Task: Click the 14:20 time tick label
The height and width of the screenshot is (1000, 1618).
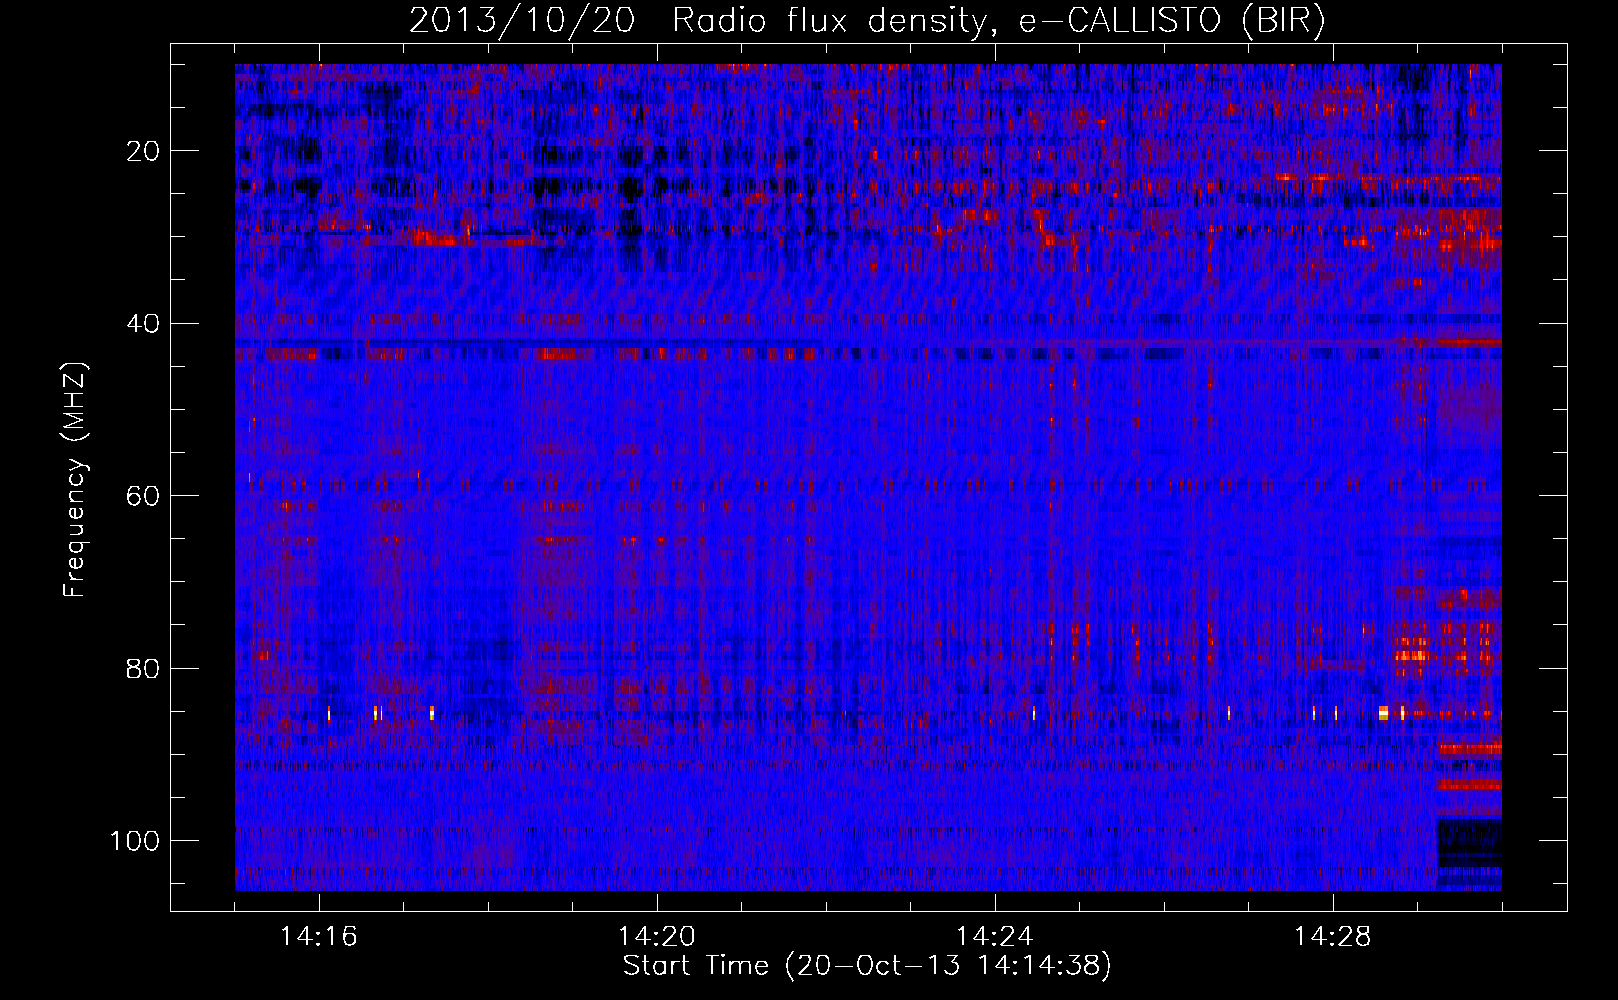Action: 657,937
